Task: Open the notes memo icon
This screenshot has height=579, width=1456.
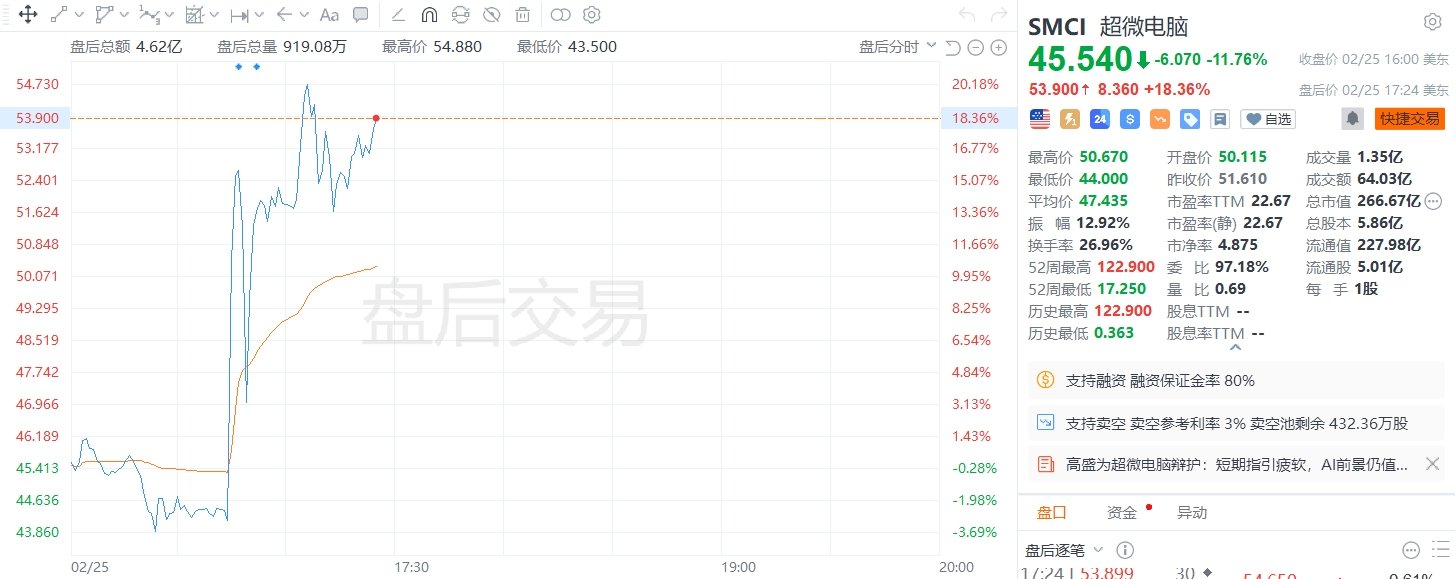Action: [x=1220, y=119]
